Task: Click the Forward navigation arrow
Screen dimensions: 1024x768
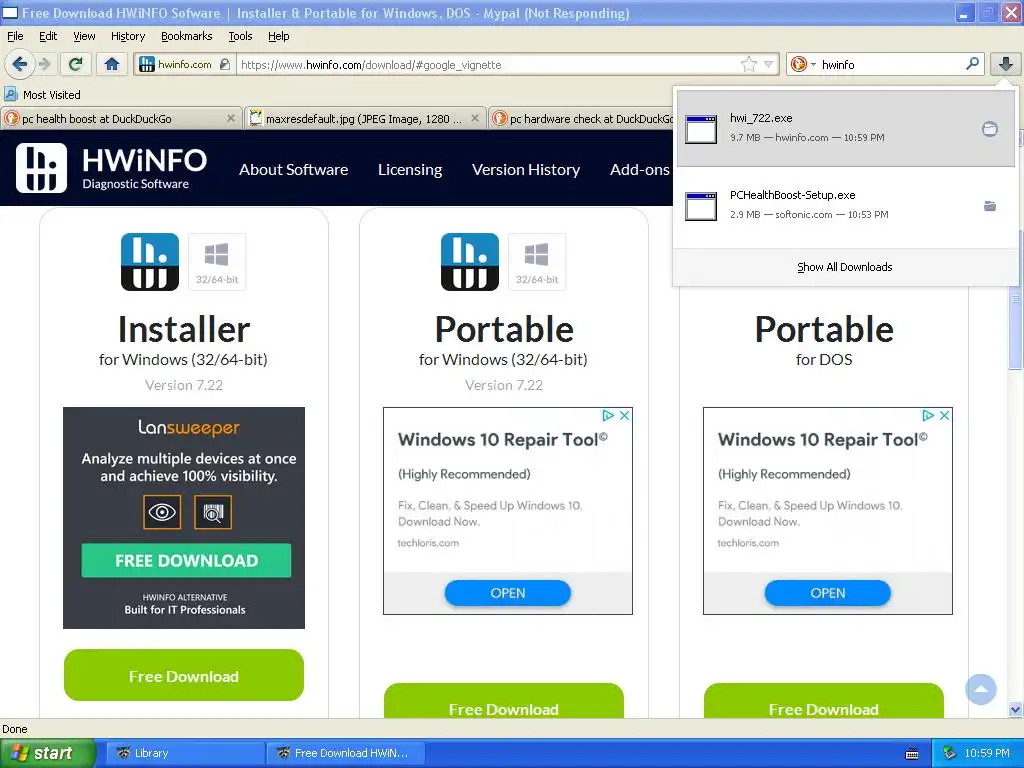Action: point(45,64)
